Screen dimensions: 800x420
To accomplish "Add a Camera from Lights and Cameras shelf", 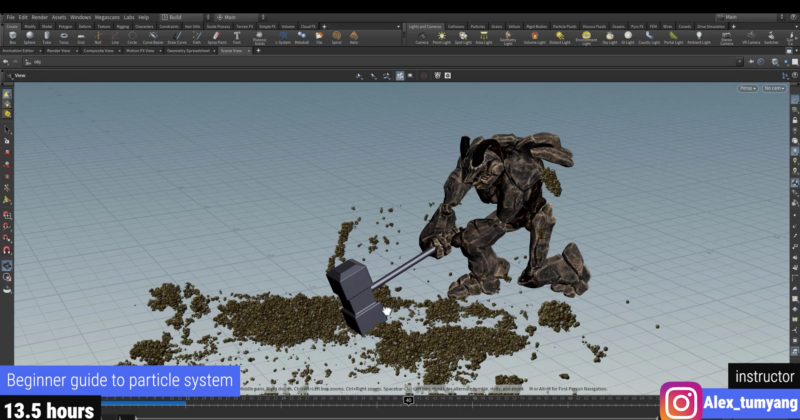I will click(x=421, y=38).
